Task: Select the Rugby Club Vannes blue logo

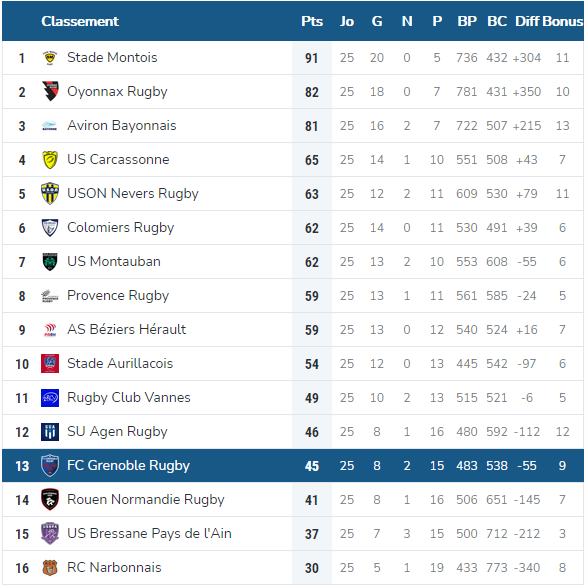Action: [x=50, y=398]
